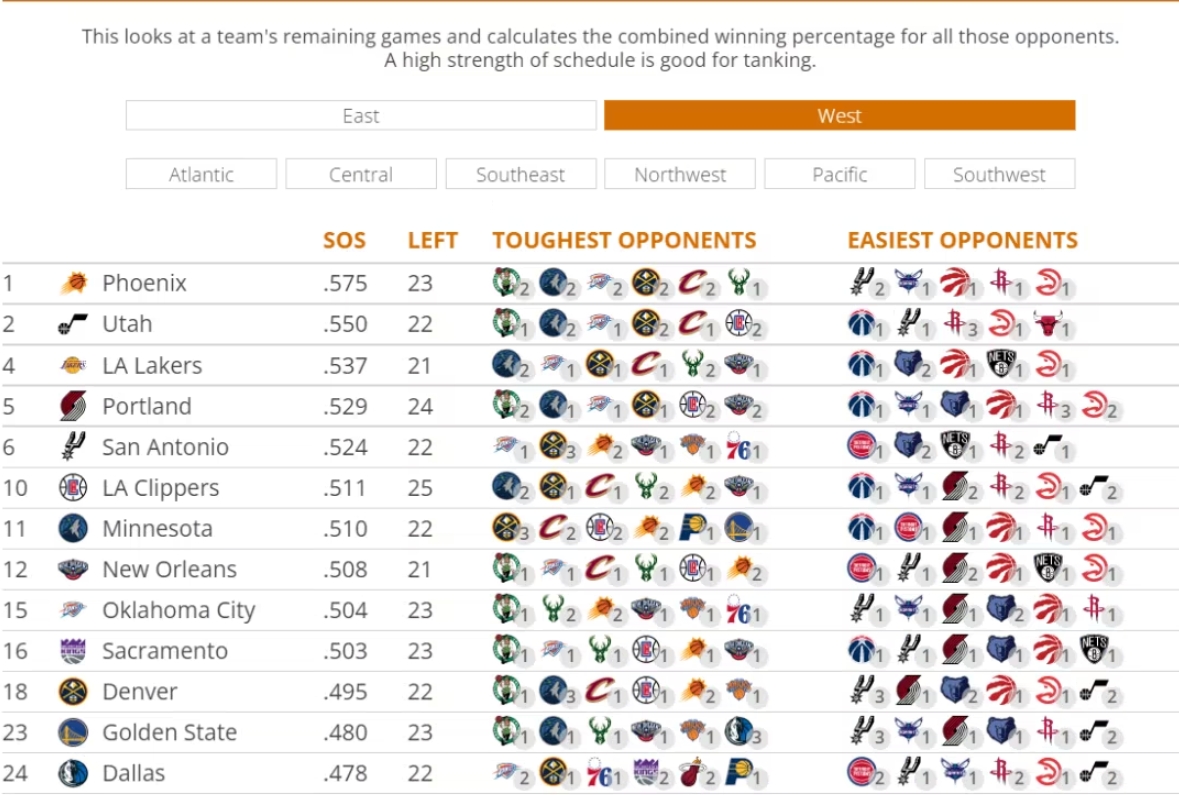
Task: Select the West conference toggle
Action: (839, 116)
